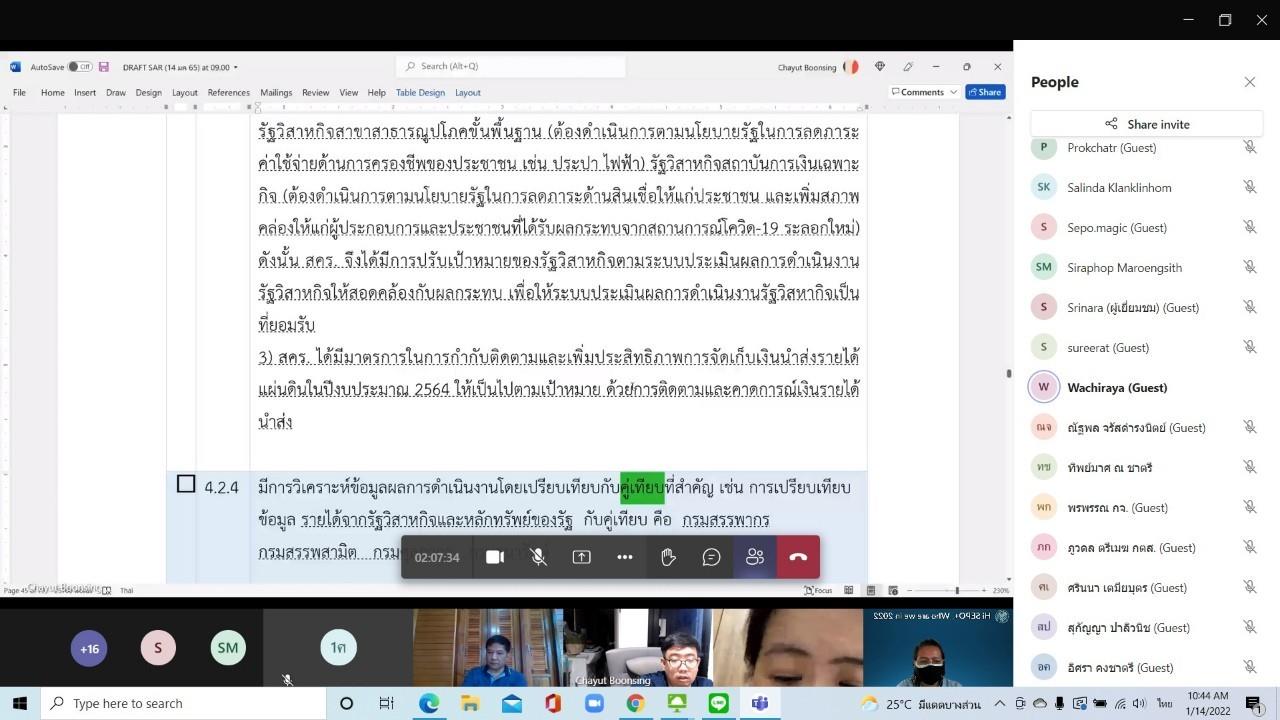
Task: Turn on camera in meeting toolbar
Action: tap(494, 557)
